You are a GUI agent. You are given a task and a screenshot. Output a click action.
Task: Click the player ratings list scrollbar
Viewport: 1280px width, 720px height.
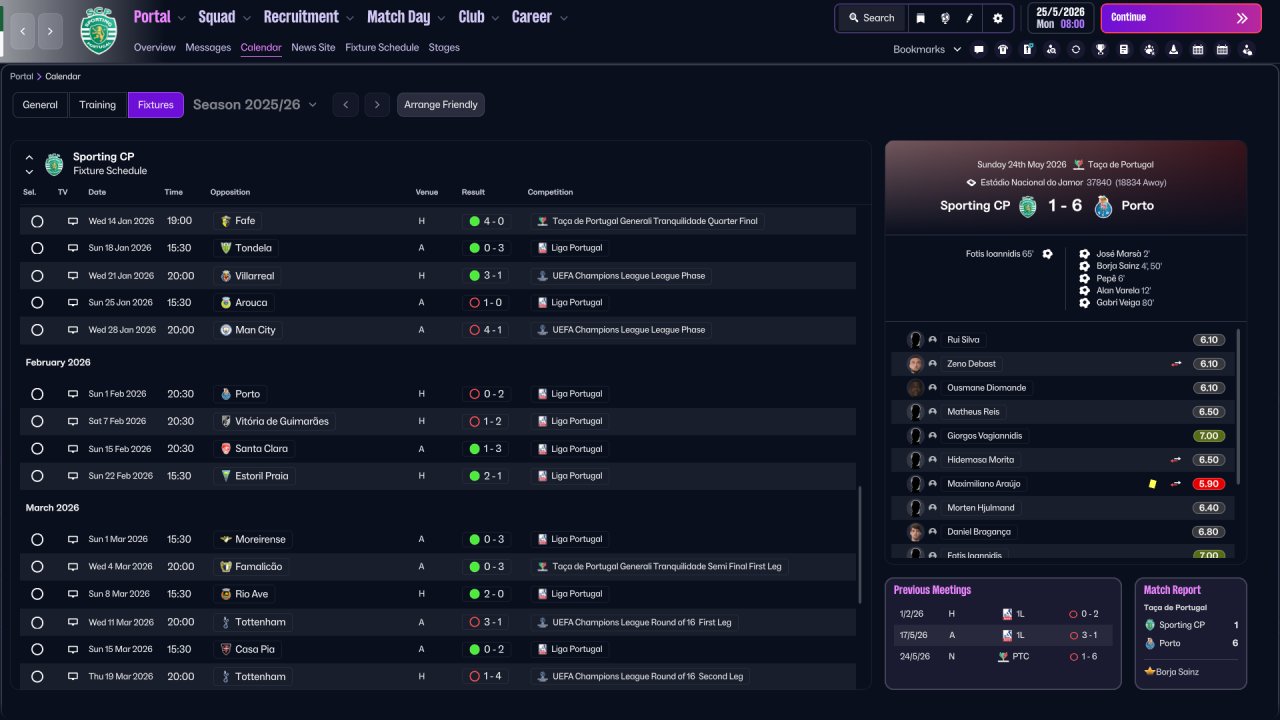tap(1238, 405)
